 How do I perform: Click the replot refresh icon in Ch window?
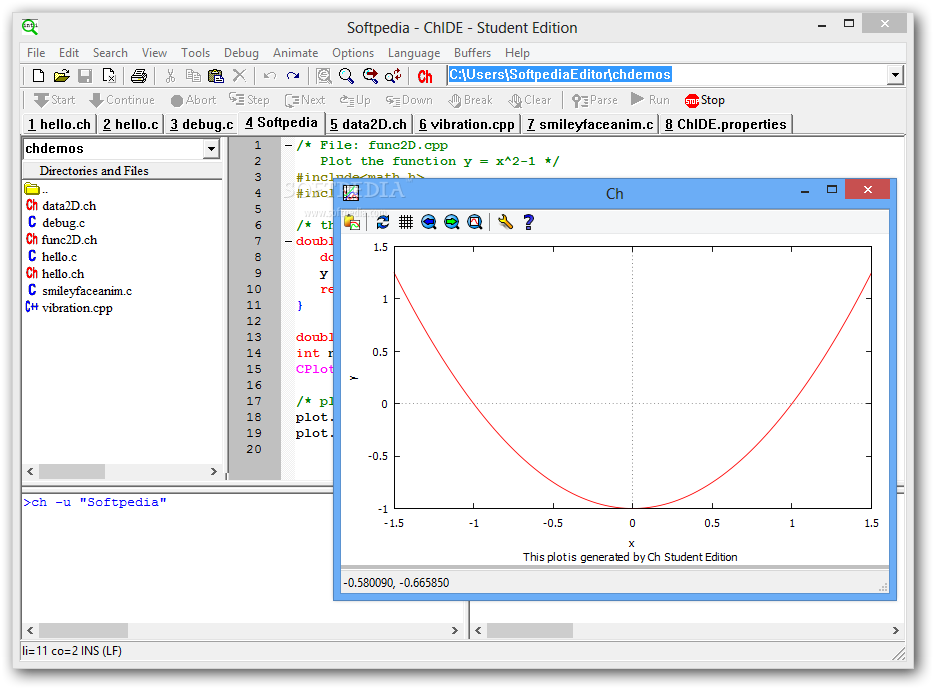pyautogui.click(x=382, y=223)
